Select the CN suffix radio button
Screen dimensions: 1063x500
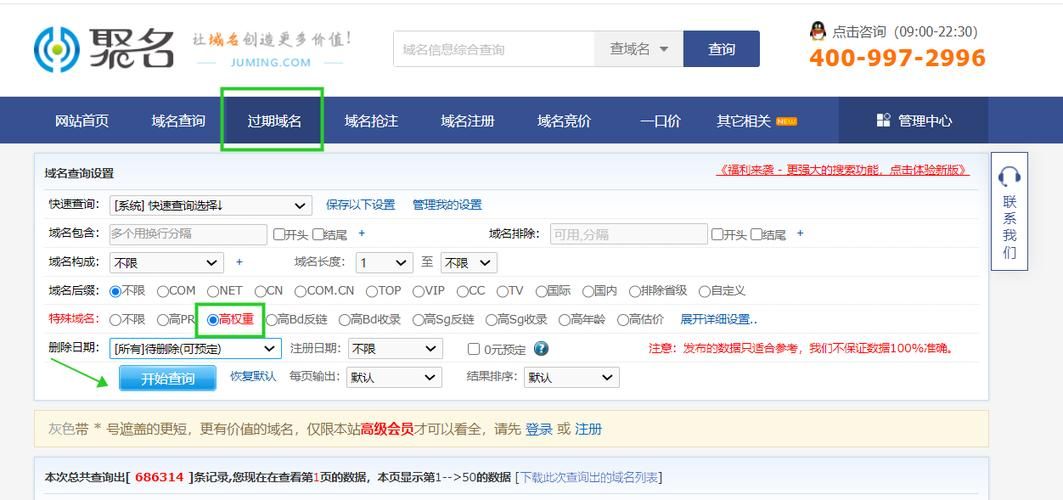point(260,291)
